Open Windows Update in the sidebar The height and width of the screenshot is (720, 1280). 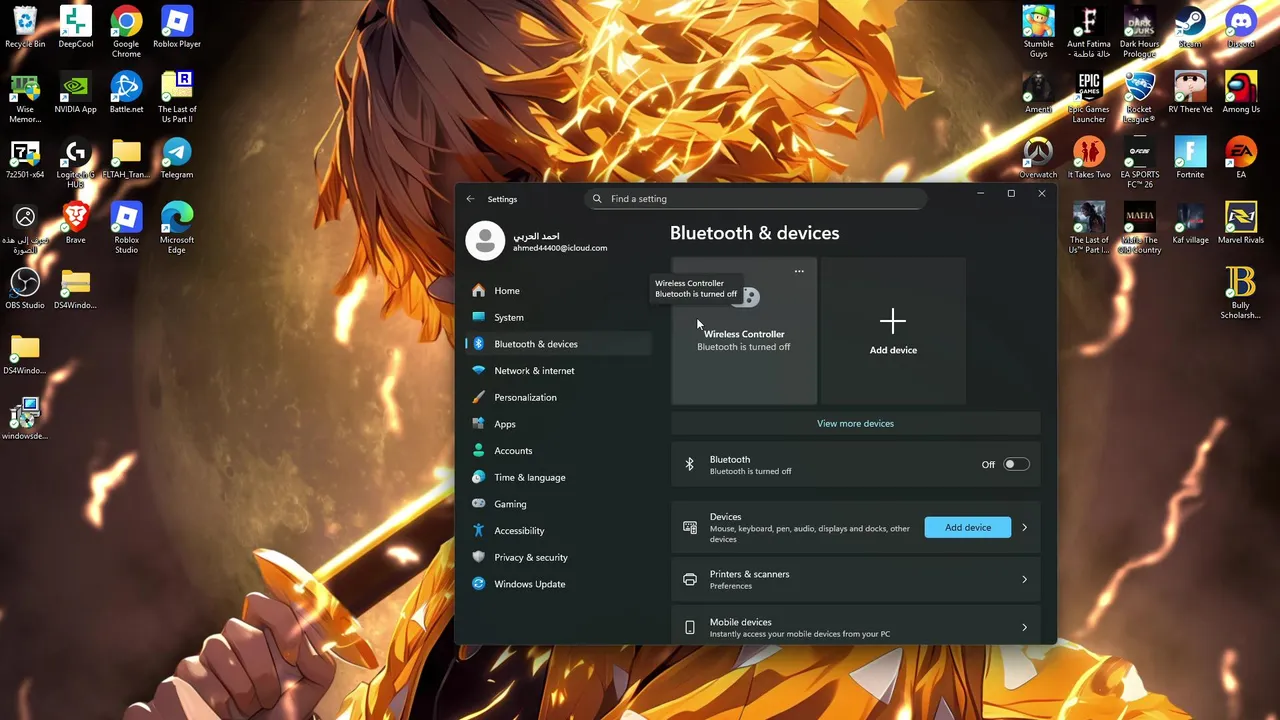[558, 584]
